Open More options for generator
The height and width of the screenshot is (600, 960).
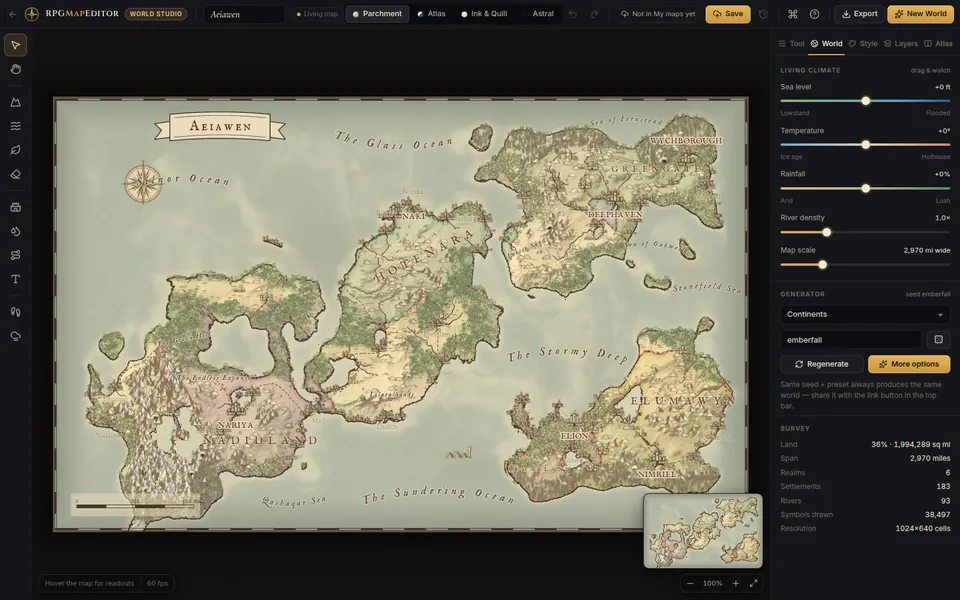pos(909,364)
